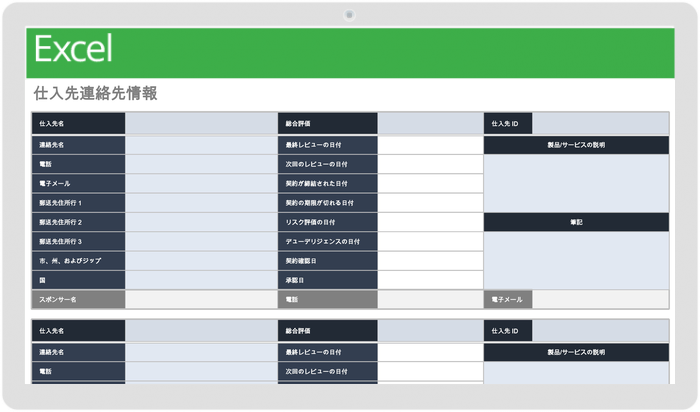Click the second block's 総合評価 input cell

tap(430, 331)
